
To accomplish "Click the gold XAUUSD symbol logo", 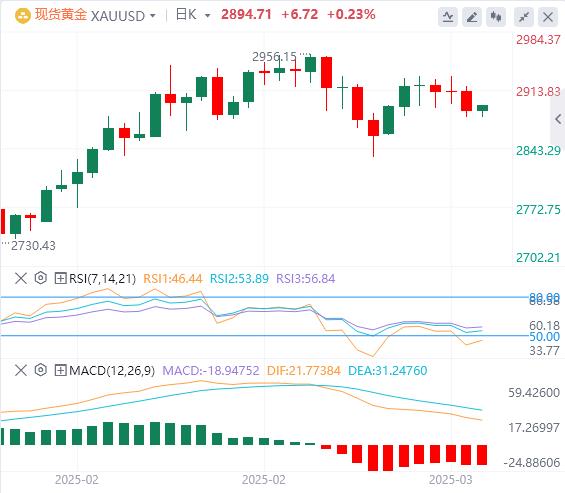I will 23,16.
